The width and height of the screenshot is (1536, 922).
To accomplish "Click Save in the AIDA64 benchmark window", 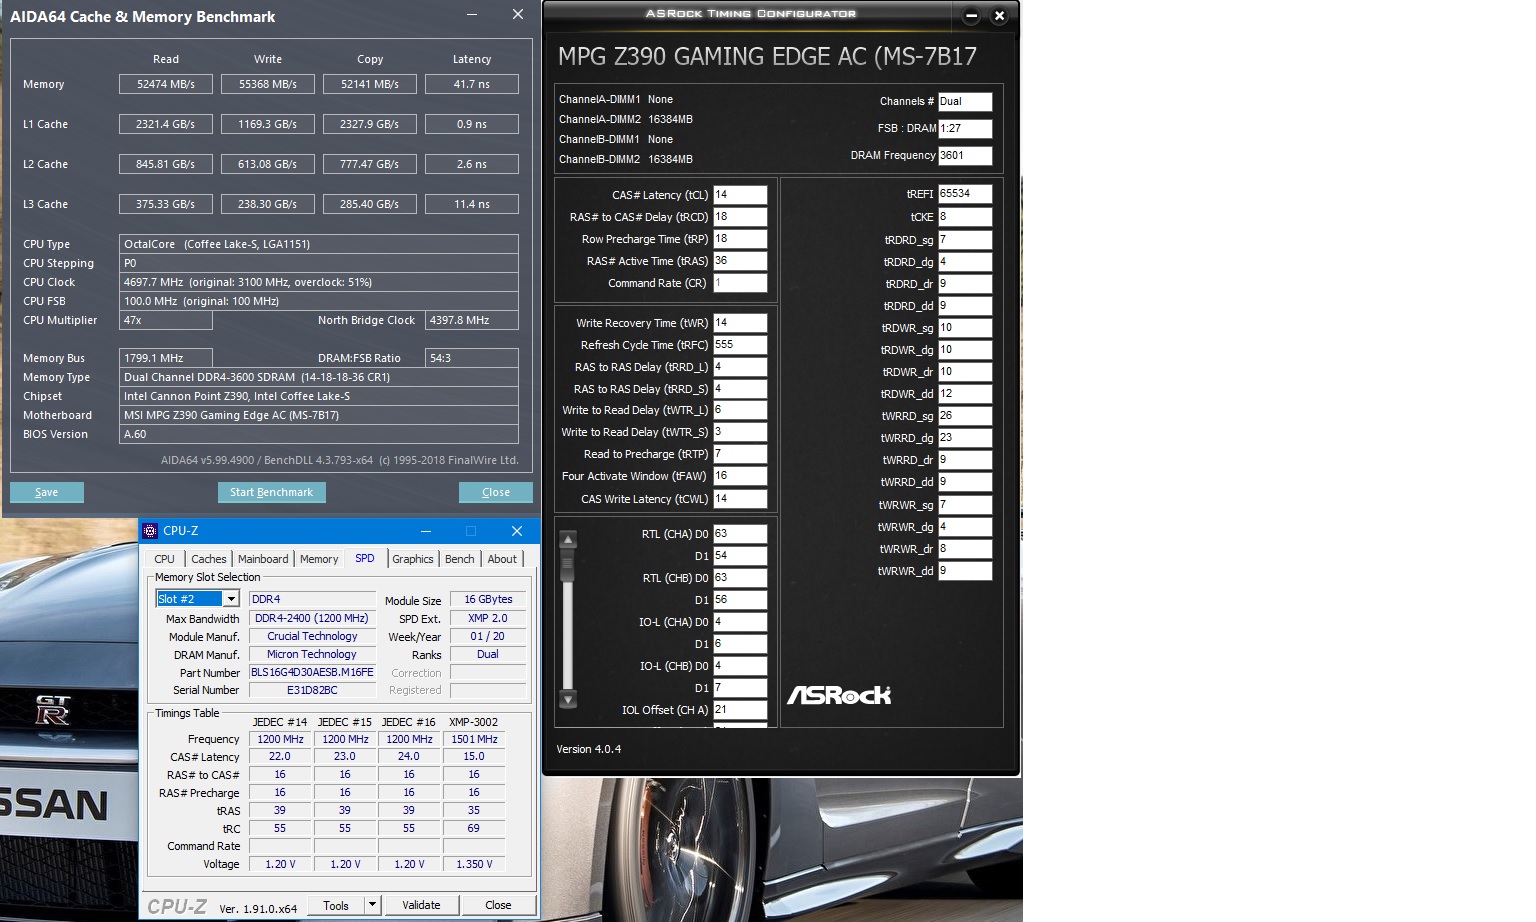I will [47, 492].
